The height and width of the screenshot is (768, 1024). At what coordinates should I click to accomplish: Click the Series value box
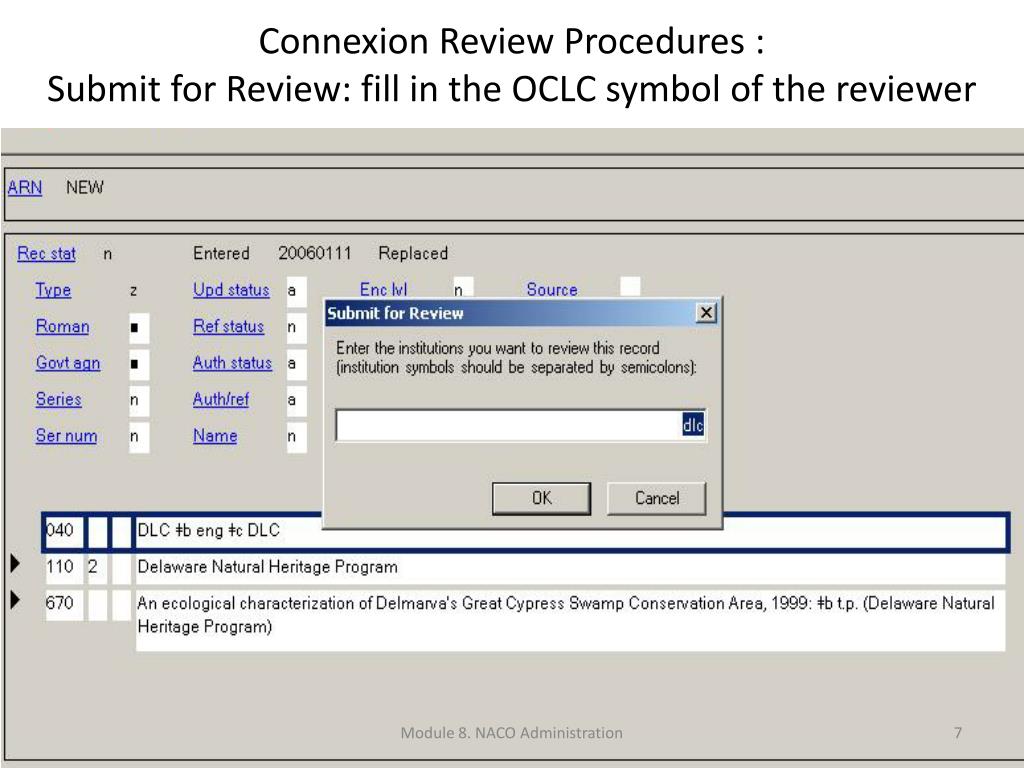[x=139, y=400]
